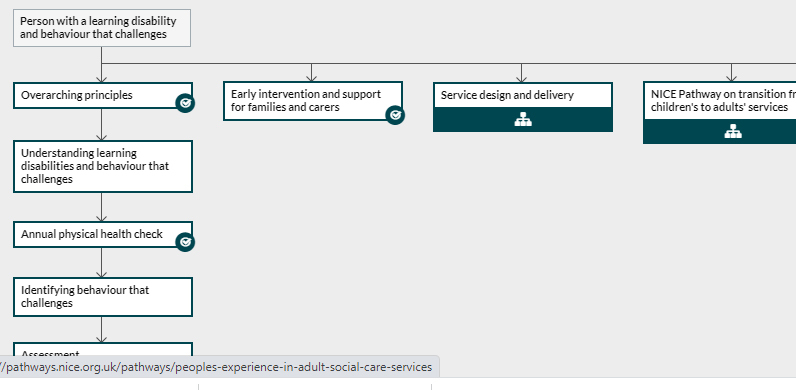Select the Overarching principles node
Viewport: 796px width, 390px height.
click(103, 95)
